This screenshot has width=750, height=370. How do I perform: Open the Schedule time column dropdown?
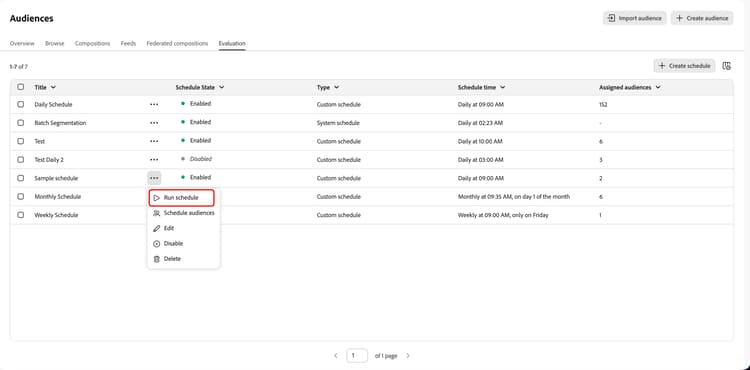(x=503, y=87)
